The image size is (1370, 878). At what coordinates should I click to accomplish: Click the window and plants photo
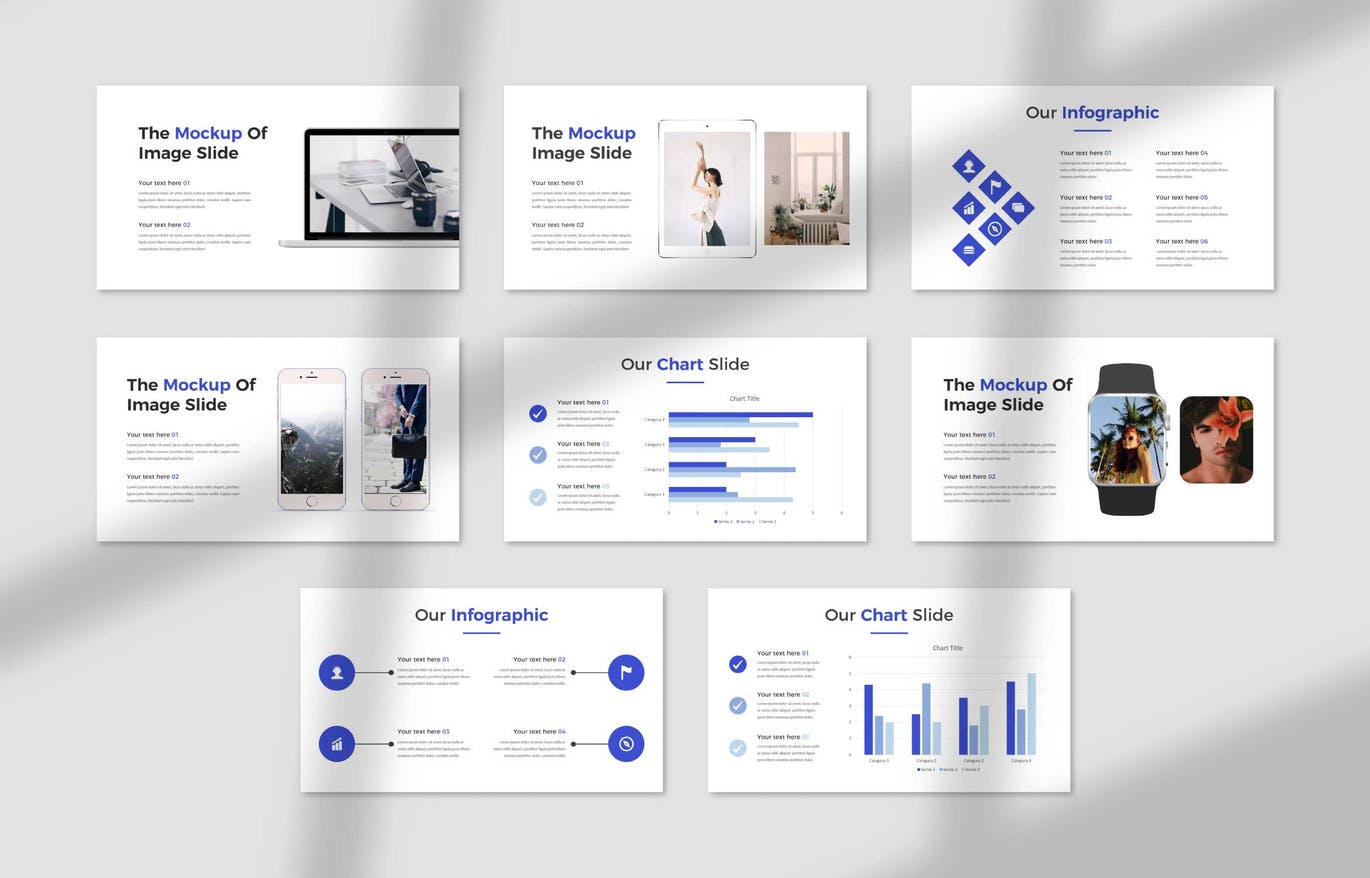(806, 188)
